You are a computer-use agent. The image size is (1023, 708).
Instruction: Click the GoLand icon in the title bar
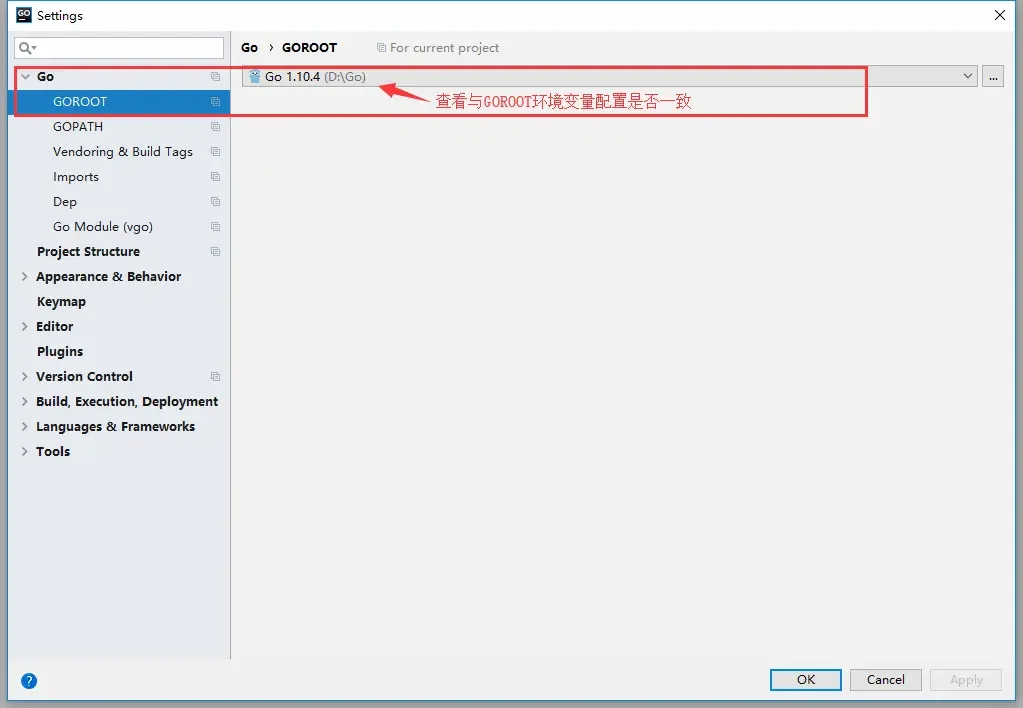[x=23, y=15]
